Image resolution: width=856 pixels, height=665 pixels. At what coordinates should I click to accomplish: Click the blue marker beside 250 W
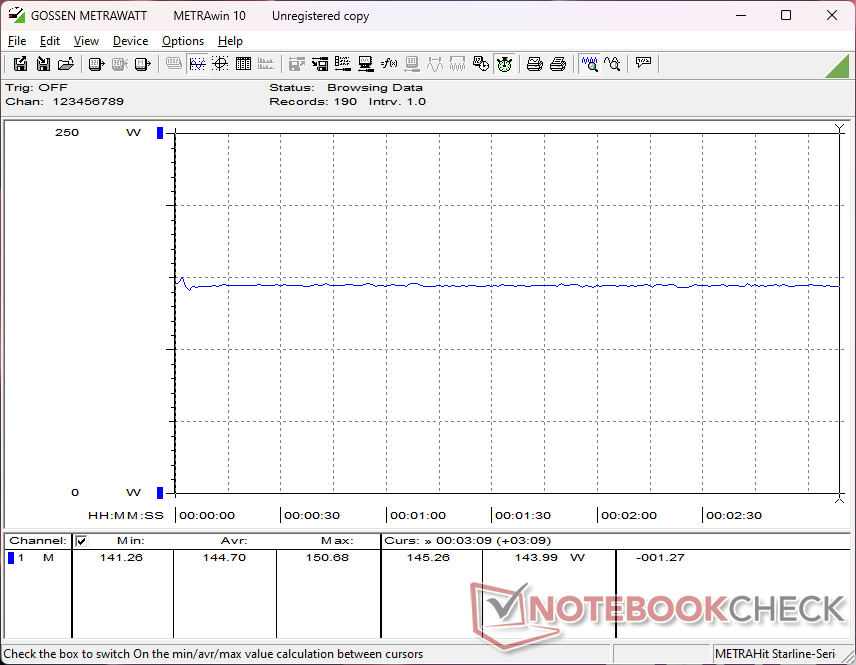160,133
